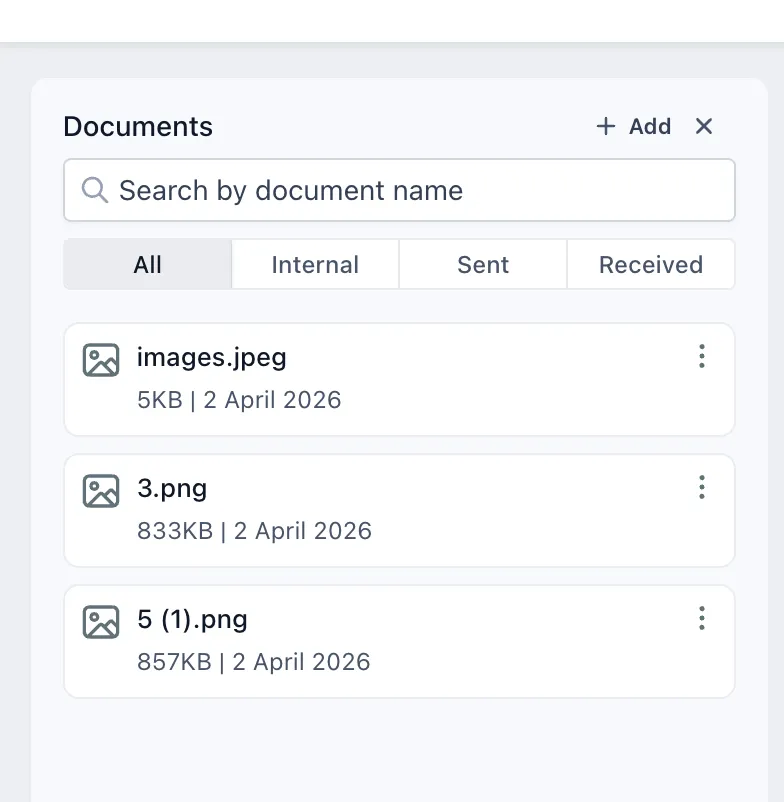The image size is (784, 802).
Task: Switch to the Internal tab
Action: [315, 264]
